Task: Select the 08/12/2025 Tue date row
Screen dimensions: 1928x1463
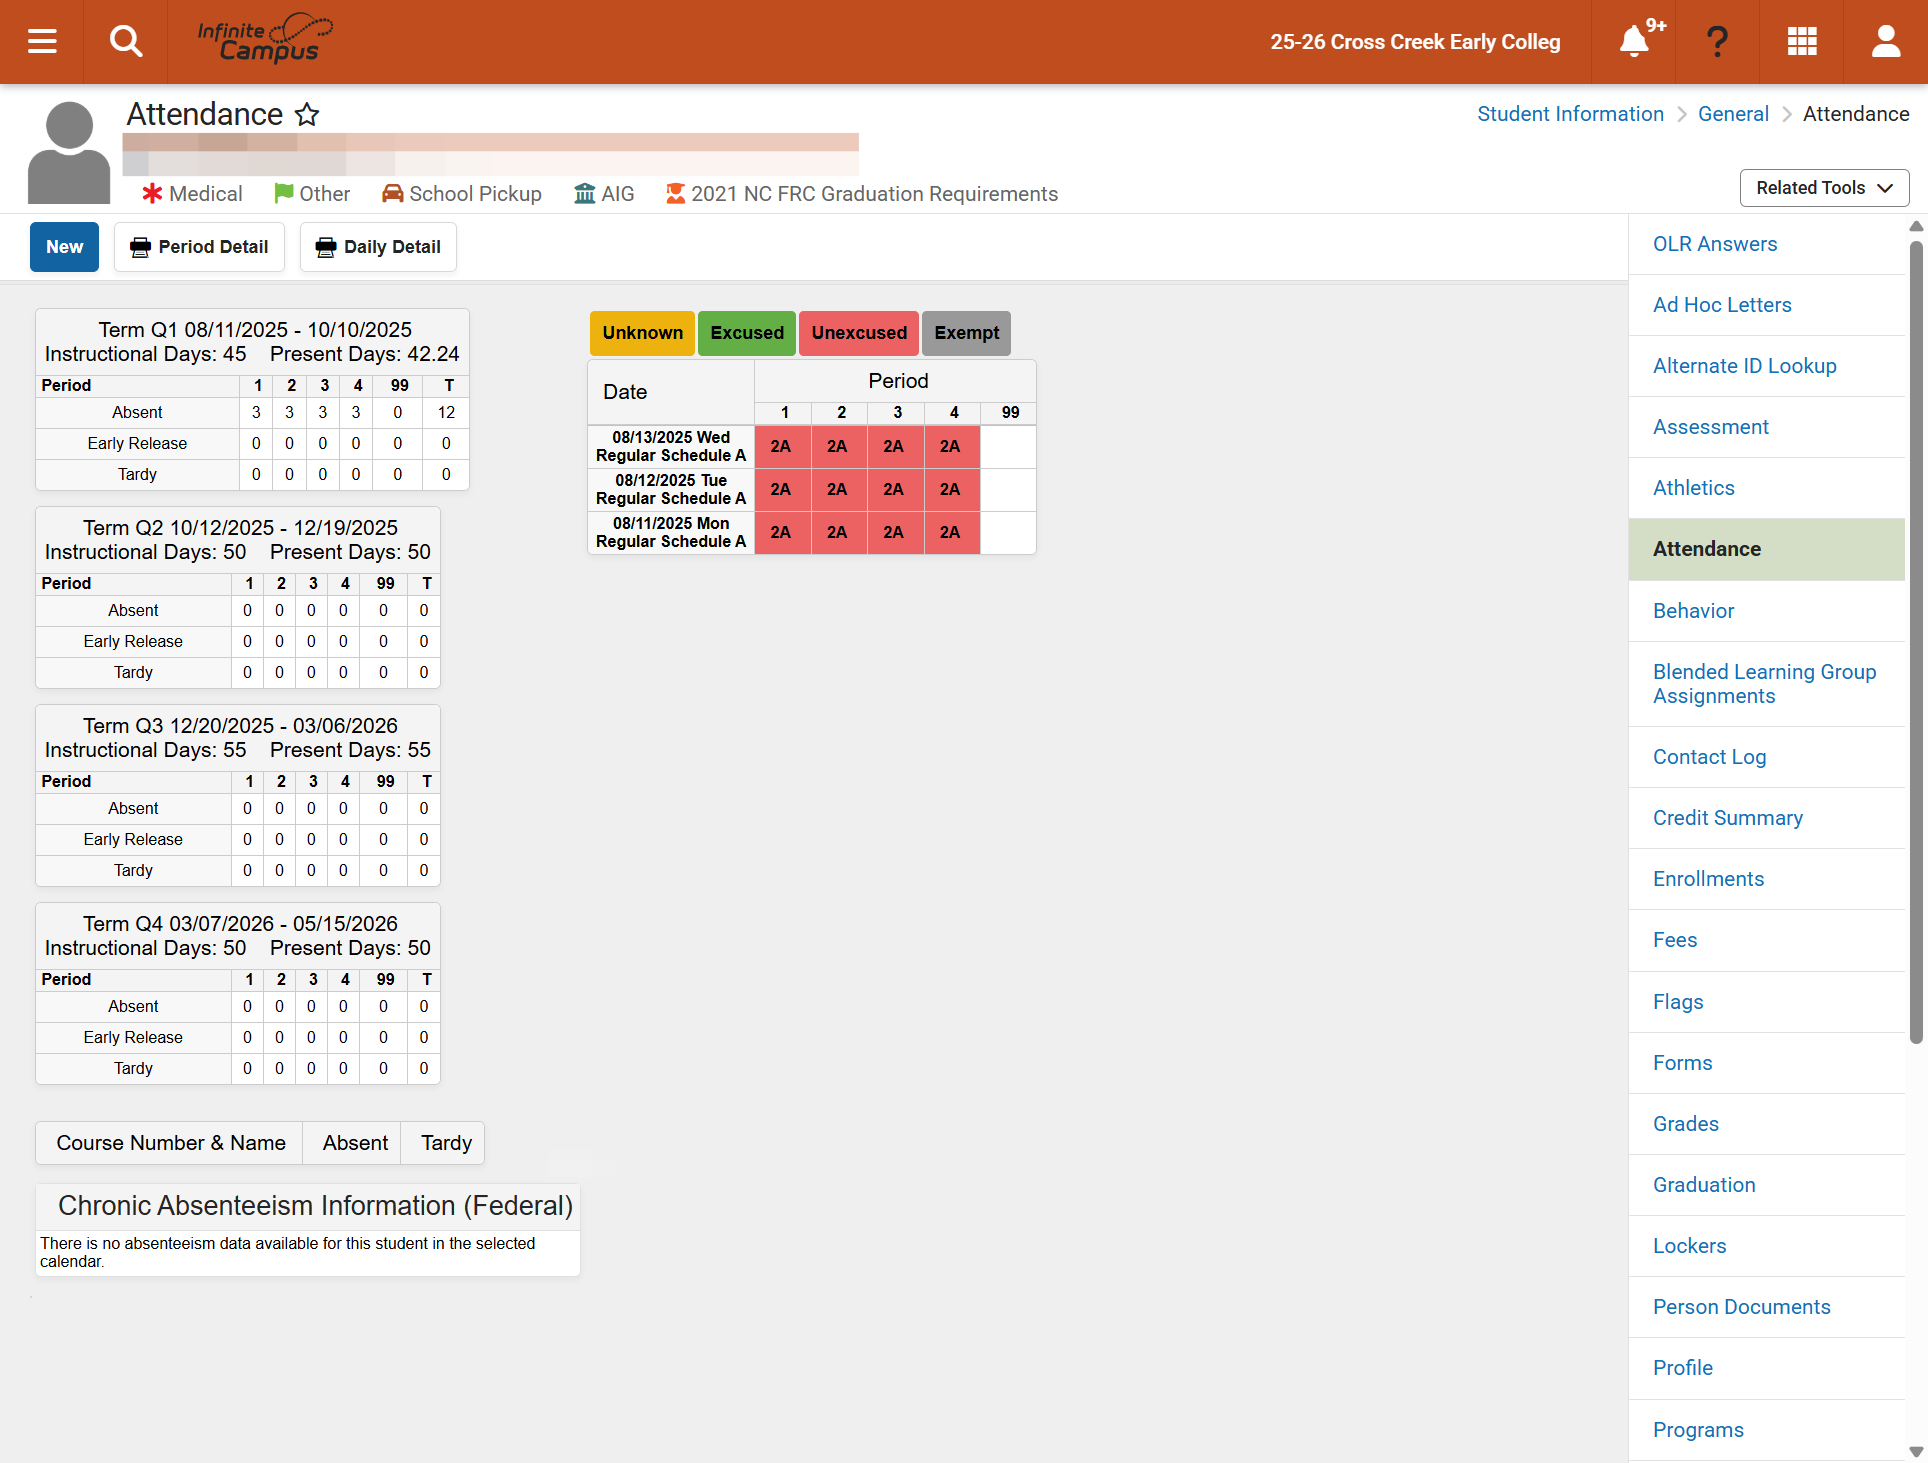Action: (671, 490)
